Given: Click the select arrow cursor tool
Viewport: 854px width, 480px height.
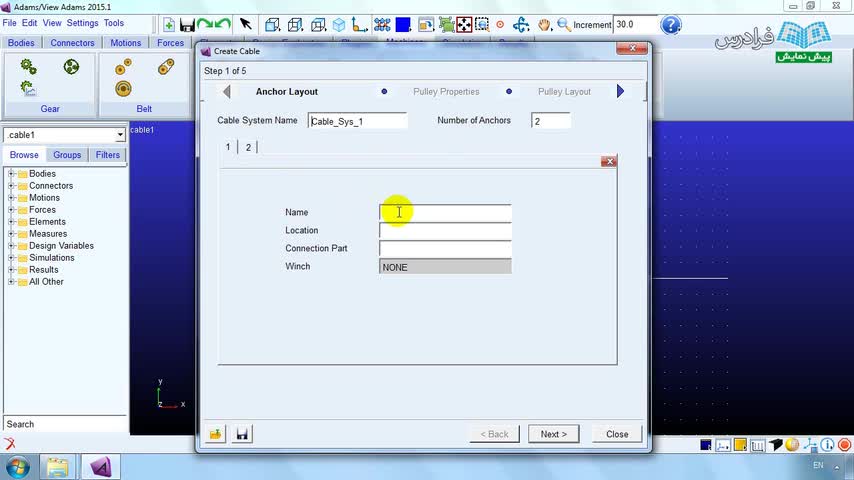Looking at the screenshot, I should pos(246,24).
